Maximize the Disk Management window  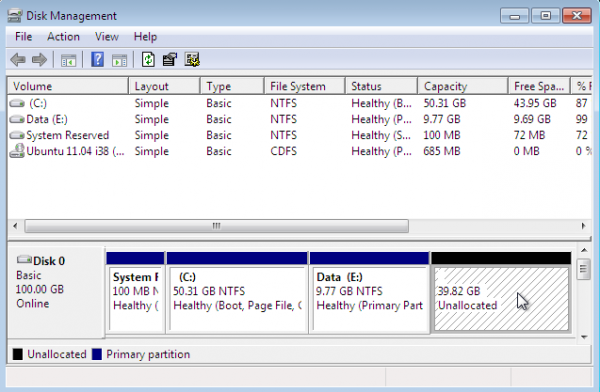545,16
